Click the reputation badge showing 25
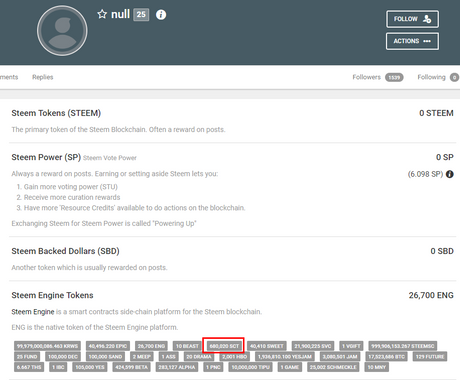 (x=141, y=15)
